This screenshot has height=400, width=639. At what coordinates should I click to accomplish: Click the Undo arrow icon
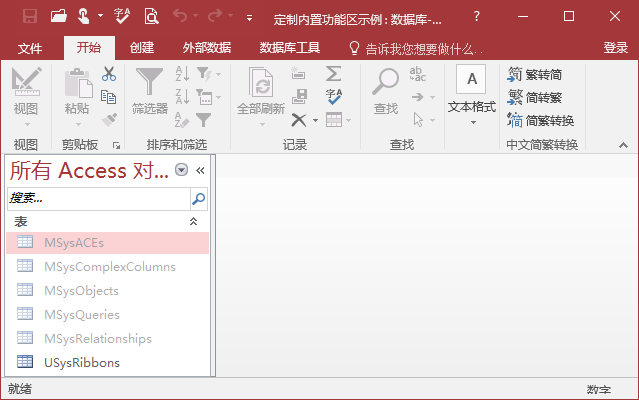tap(180, 16)
